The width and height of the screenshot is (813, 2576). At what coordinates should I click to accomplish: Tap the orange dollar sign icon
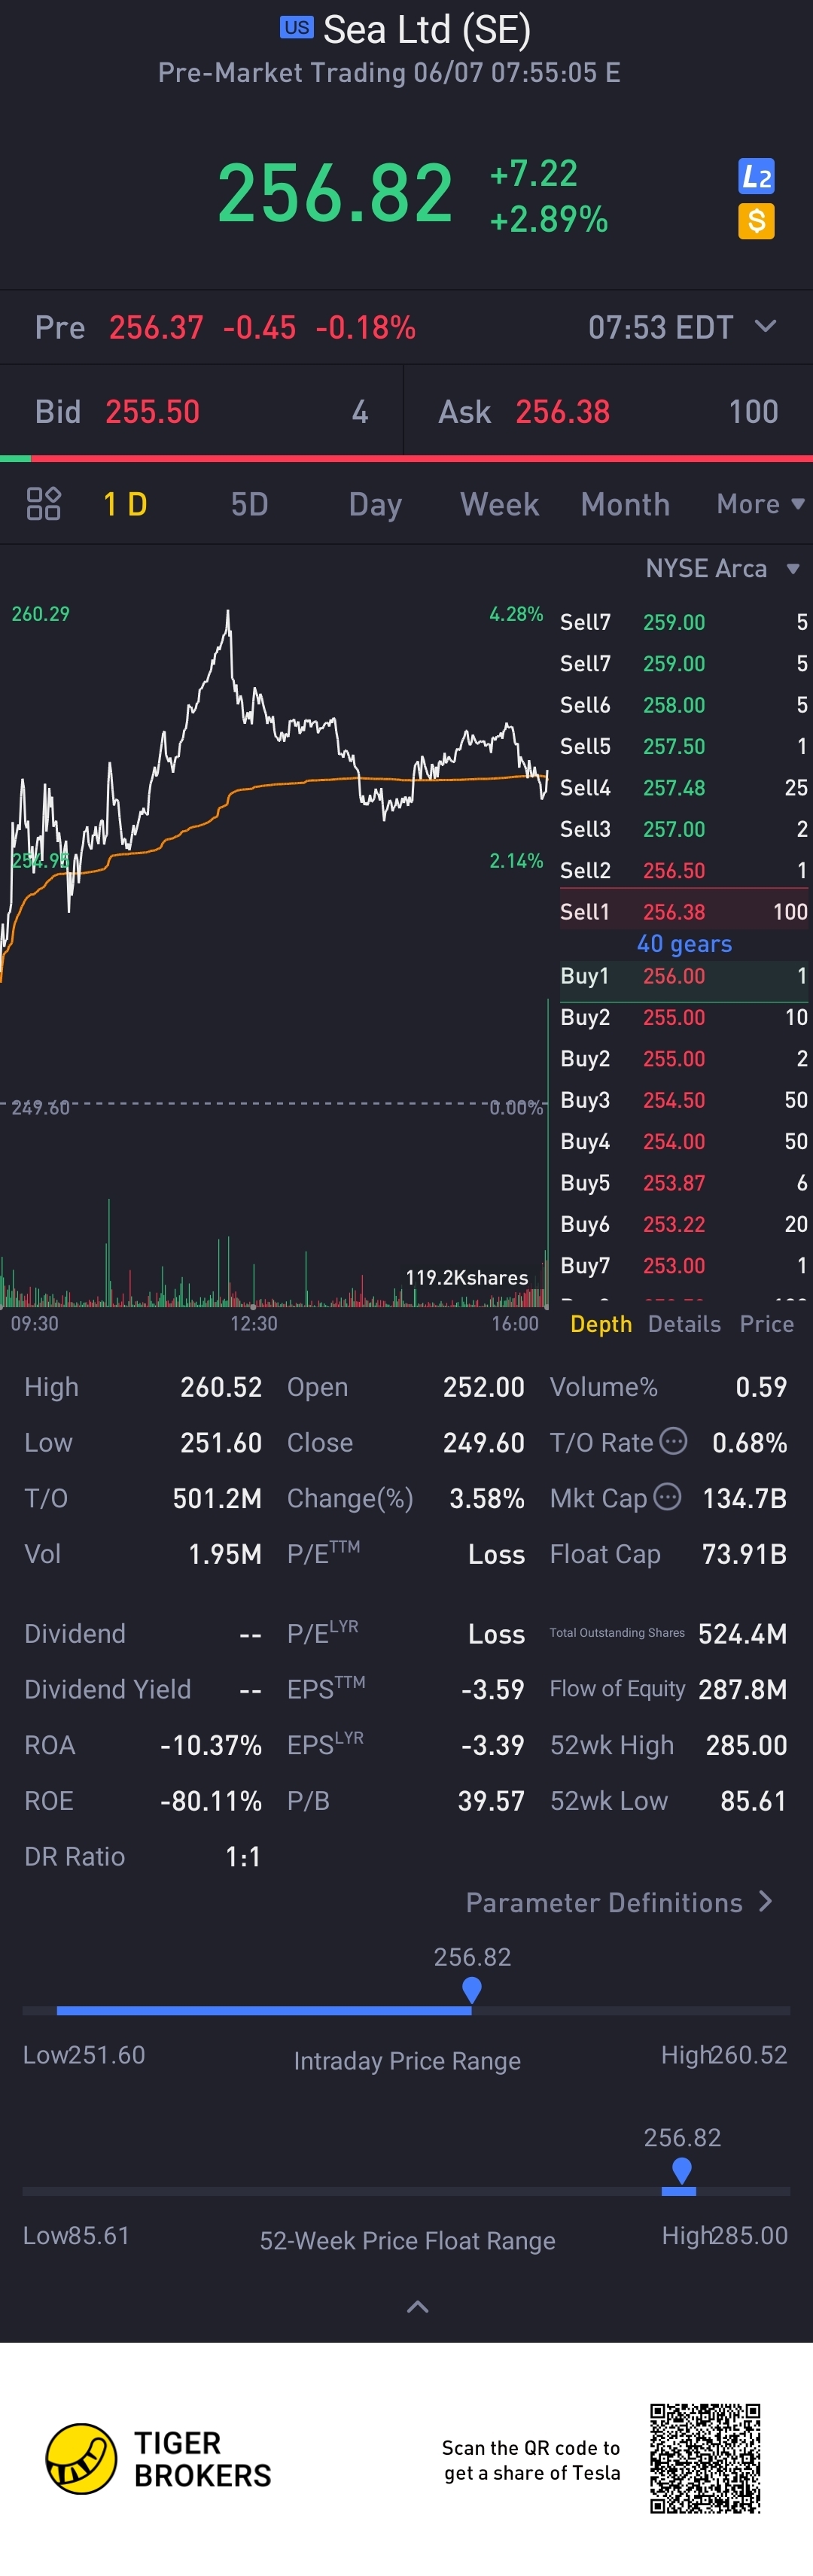pos(756,221)
